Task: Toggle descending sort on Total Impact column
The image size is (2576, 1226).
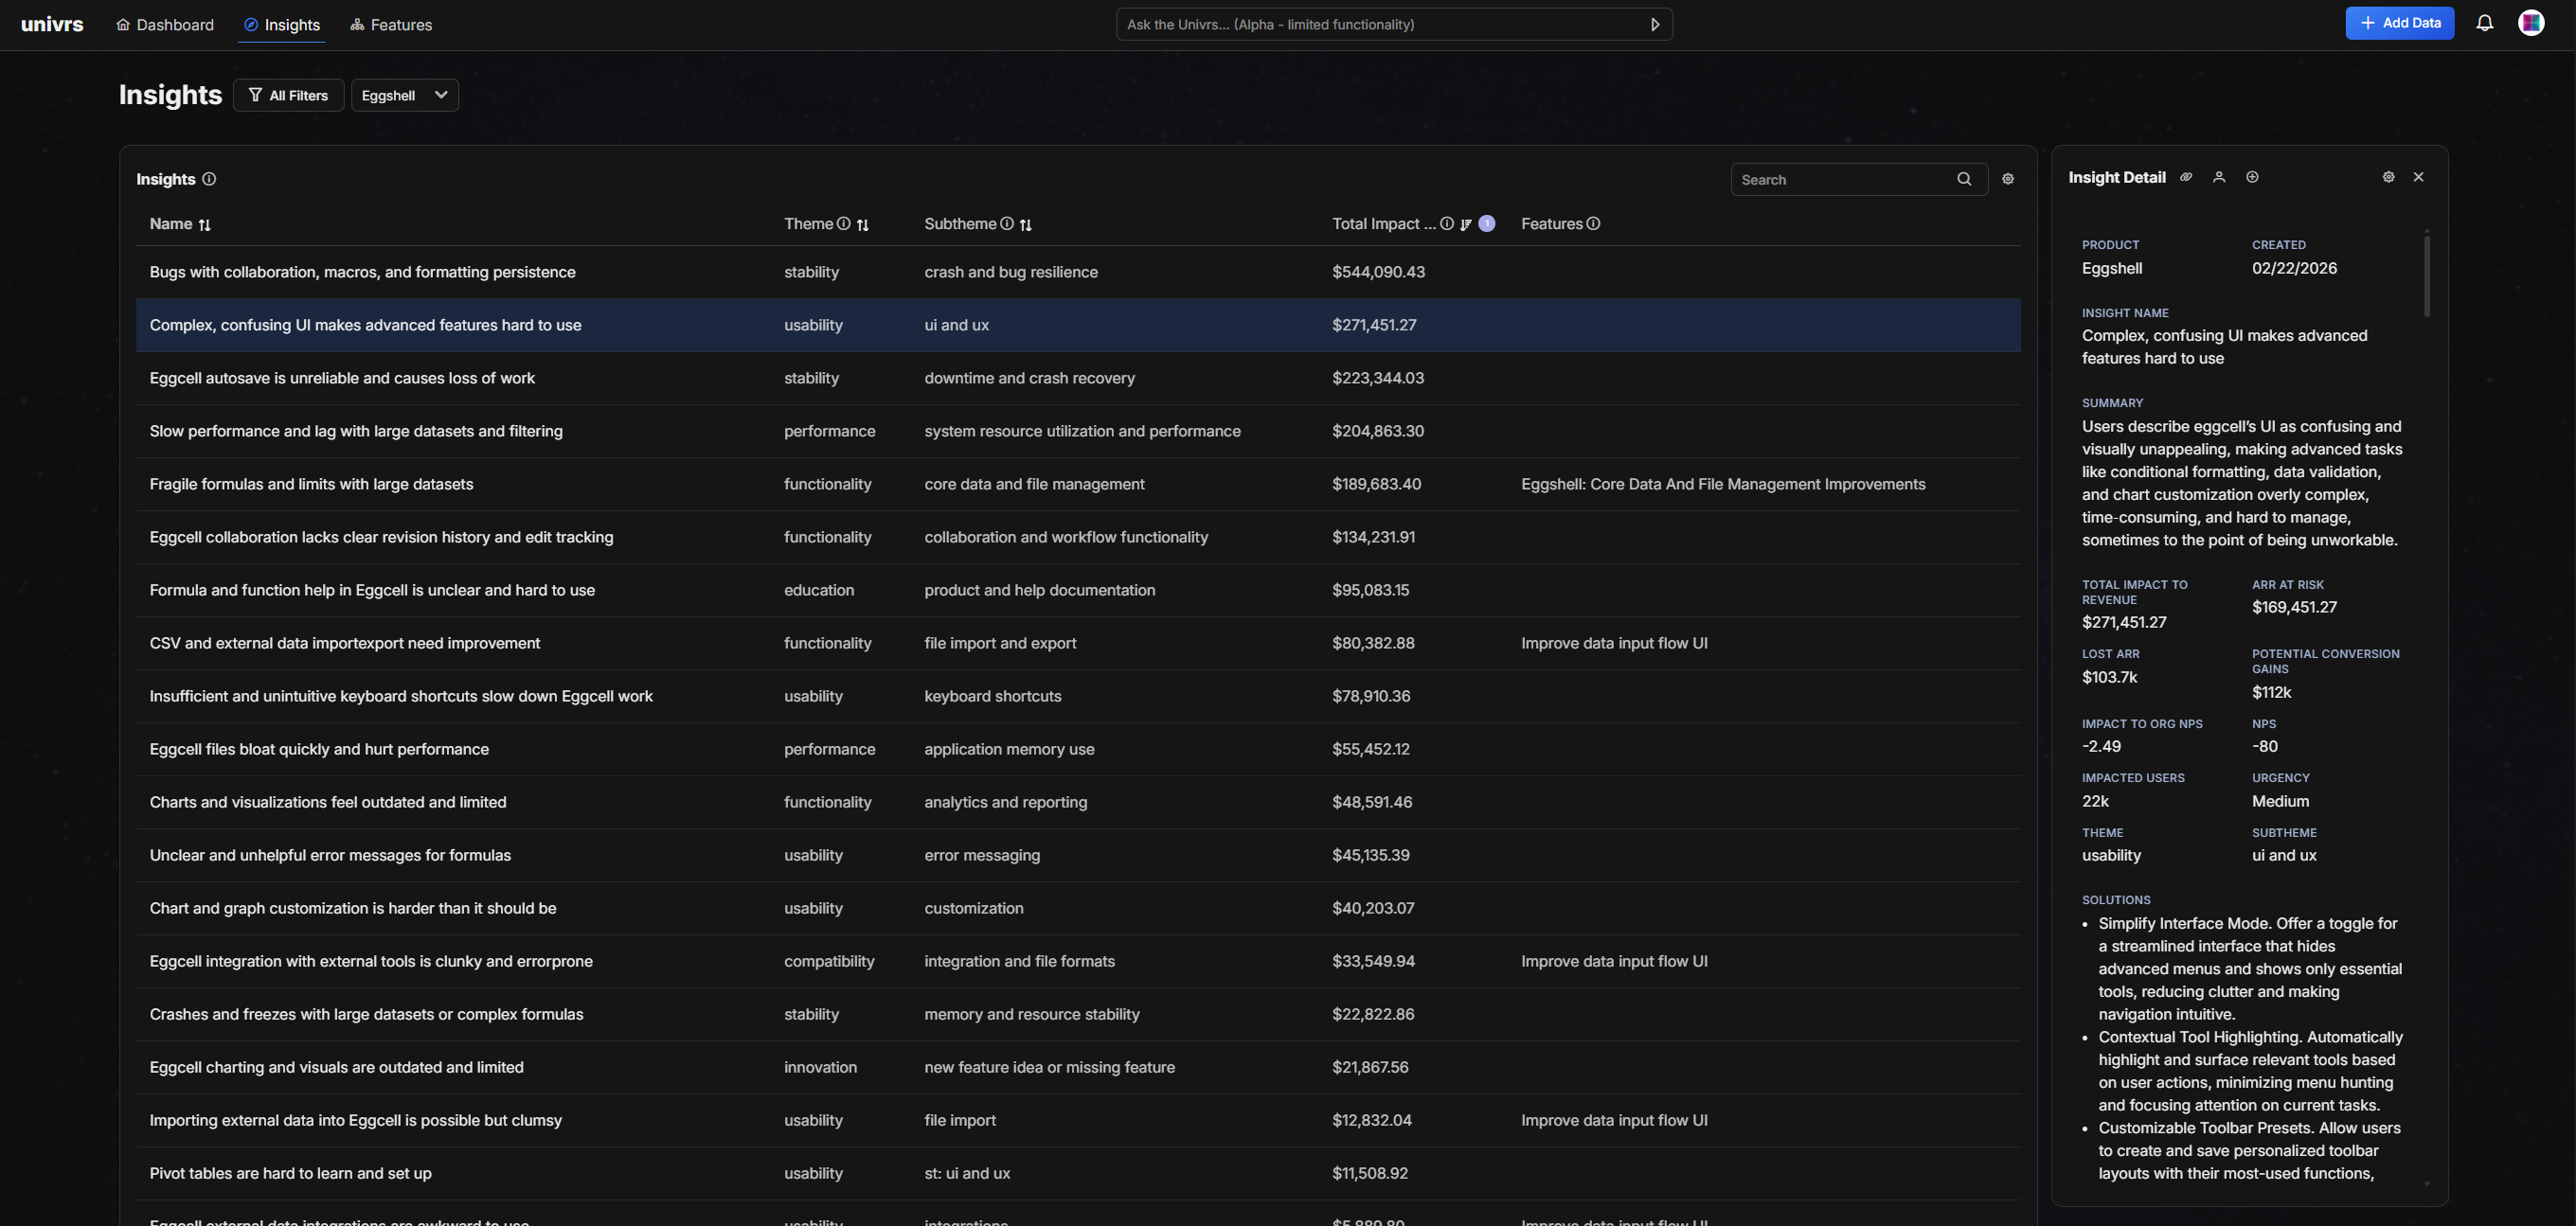Action: point(1466,224)
